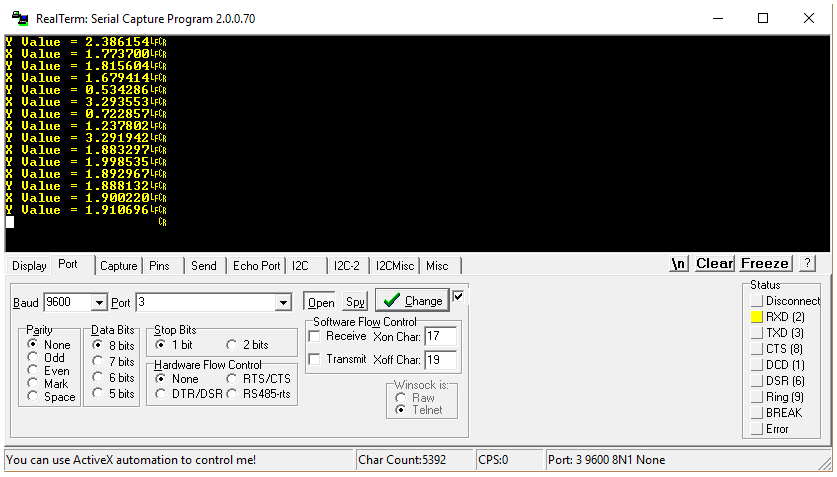Choose 7 bits for data bits
Viewport: 837px width, 477px height.
97,361
